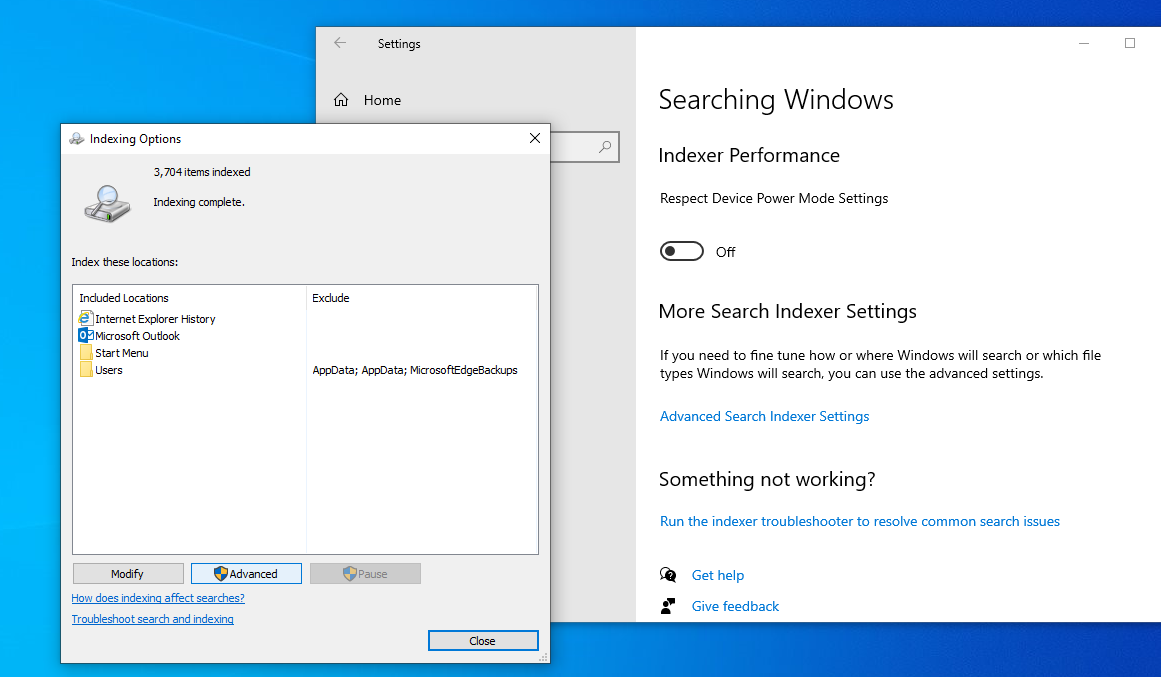Select the Microsoft Outlook icon
Viewport: 1161px width, 677px height.
point(86,336)
